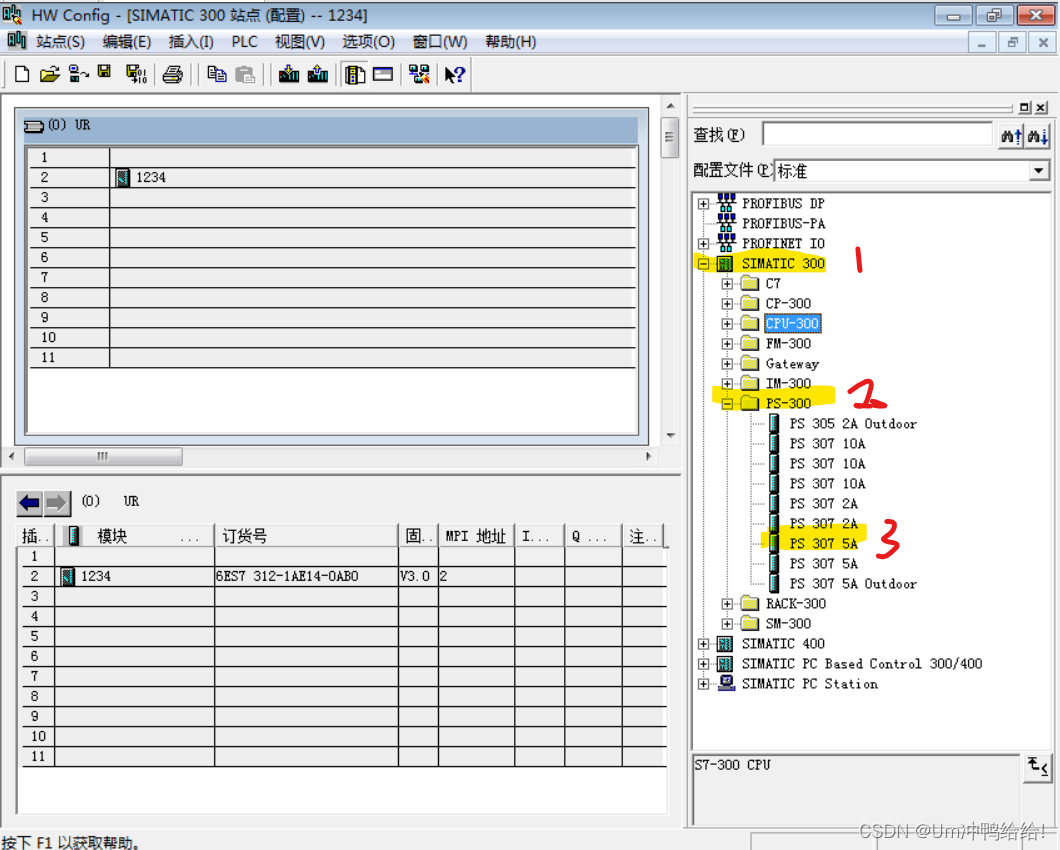Open the PLC menu
This screenshot has width=1060, height=850.
[244, 42]
